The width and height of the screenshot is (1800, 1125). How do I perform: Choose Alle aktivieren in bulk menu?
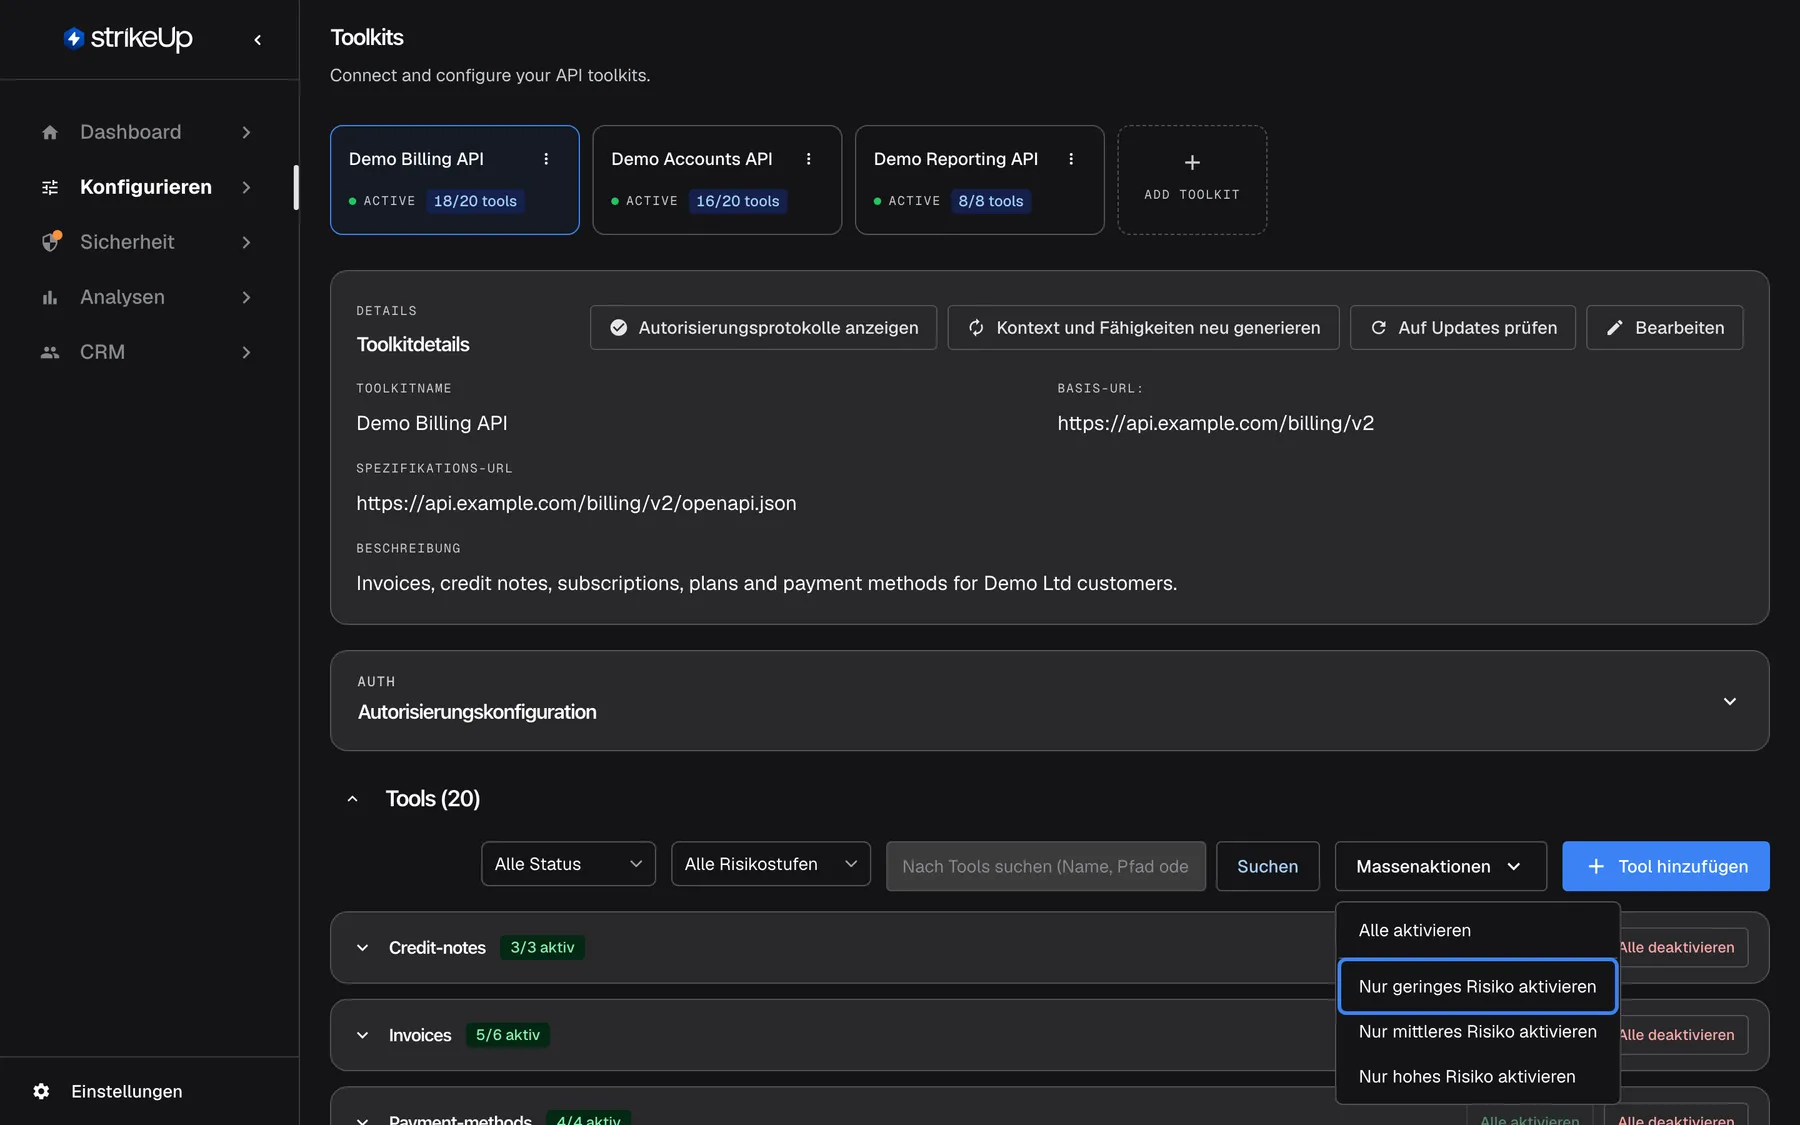[x=1478, y=930]
